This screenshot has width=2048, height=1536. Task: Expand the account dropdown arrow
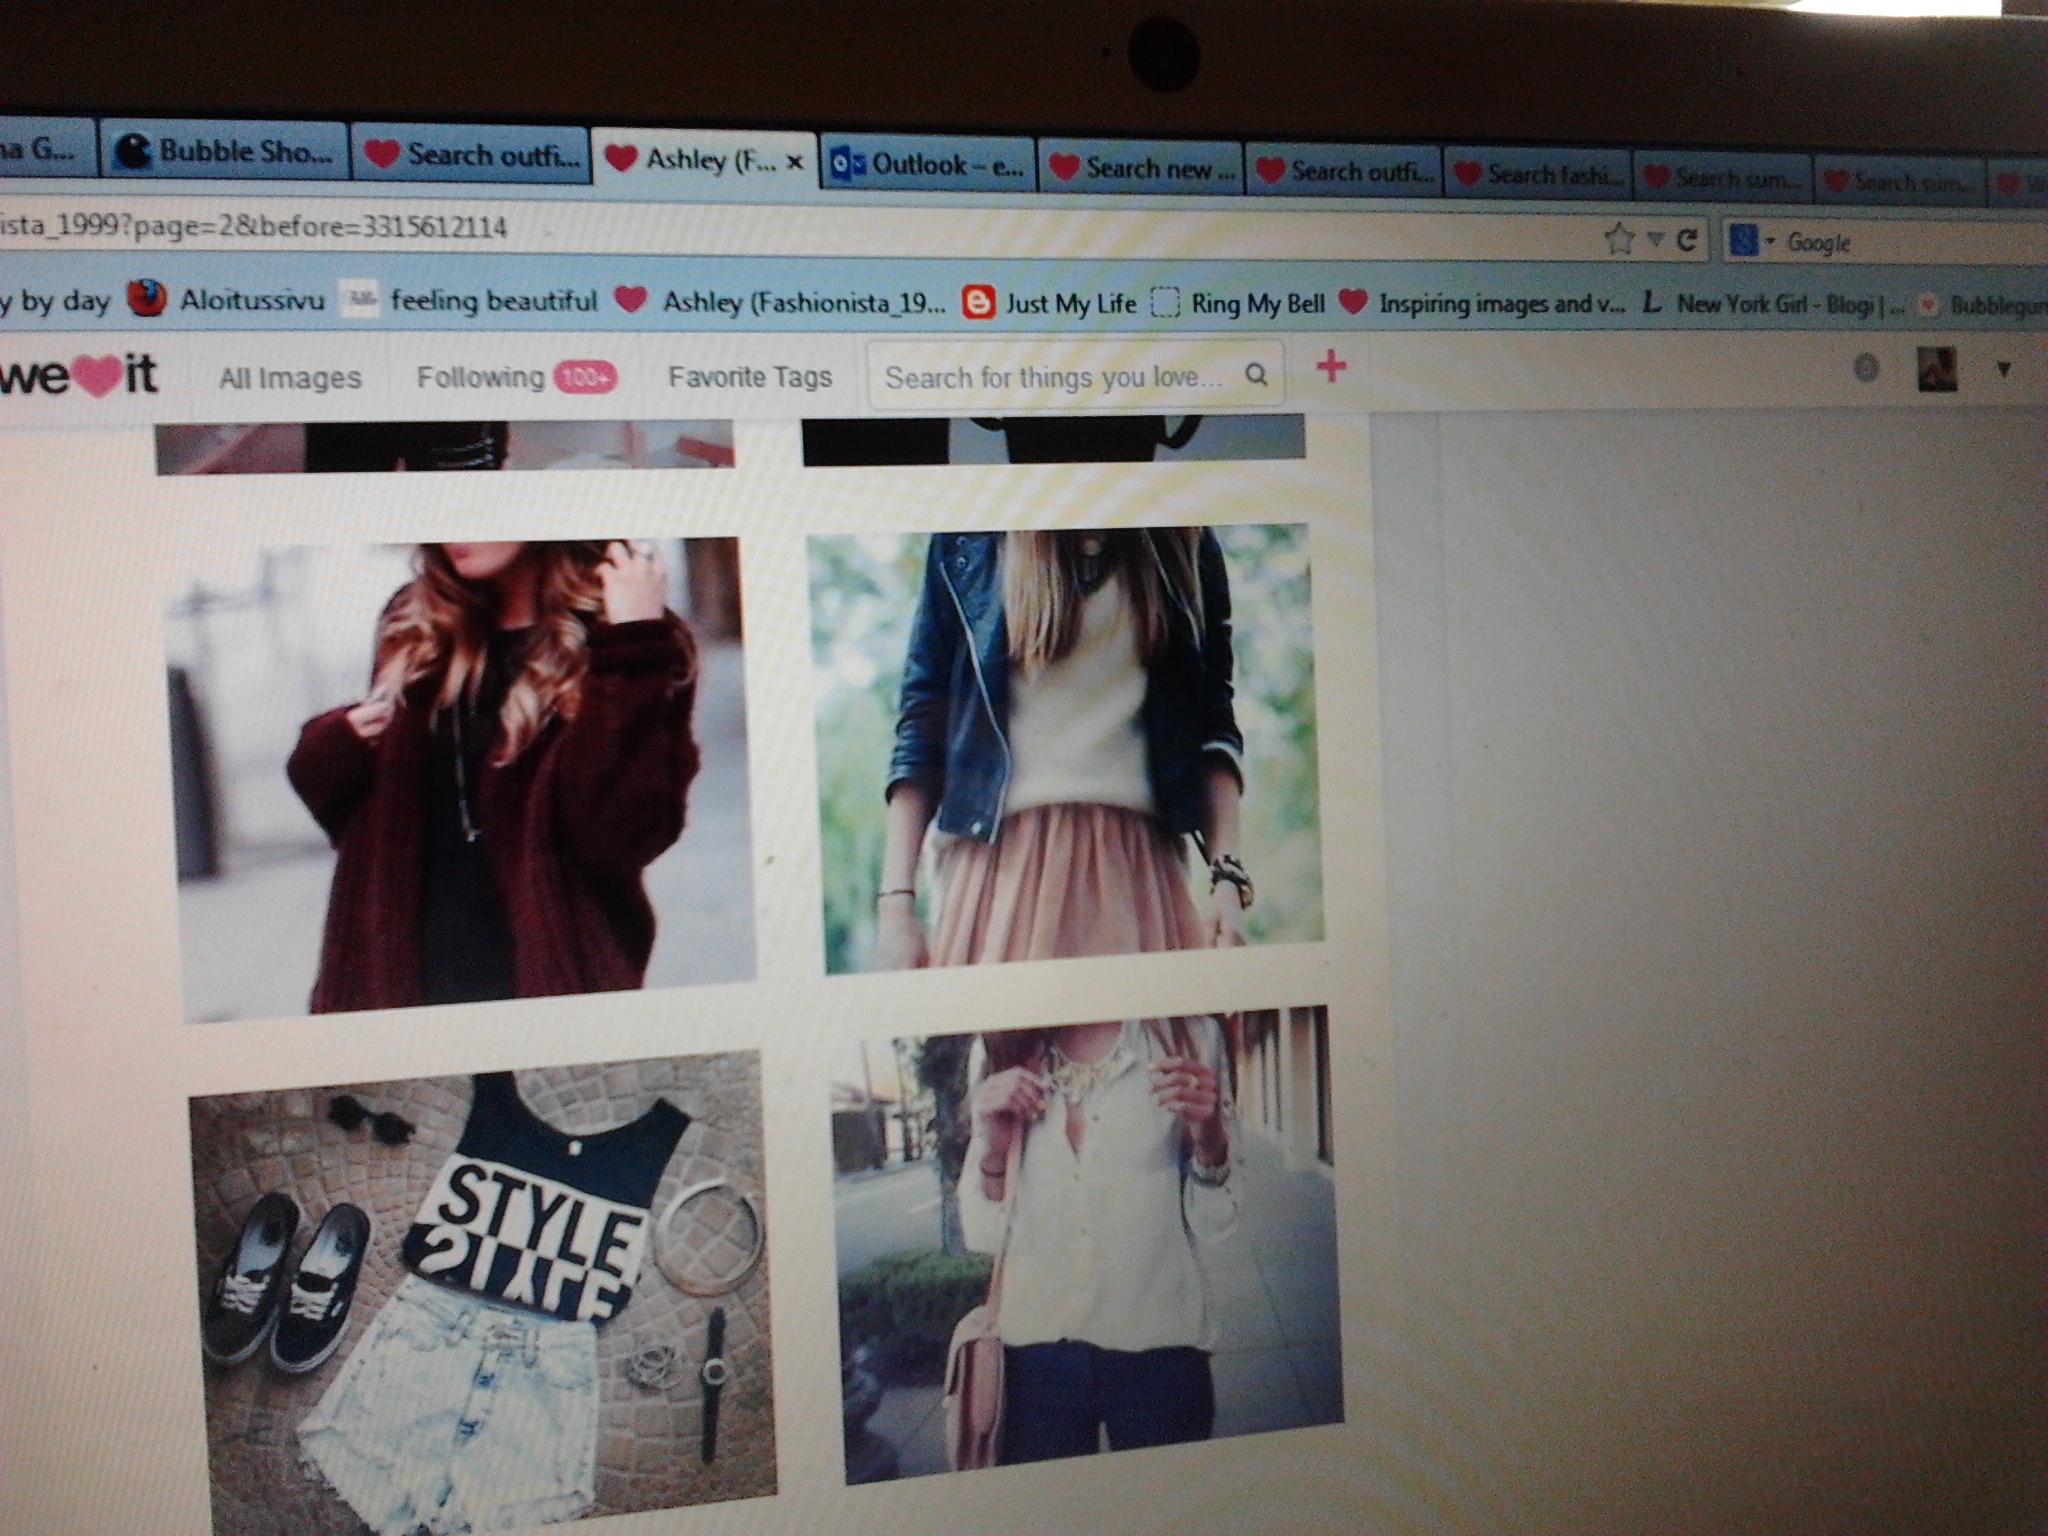(2003, 369)
